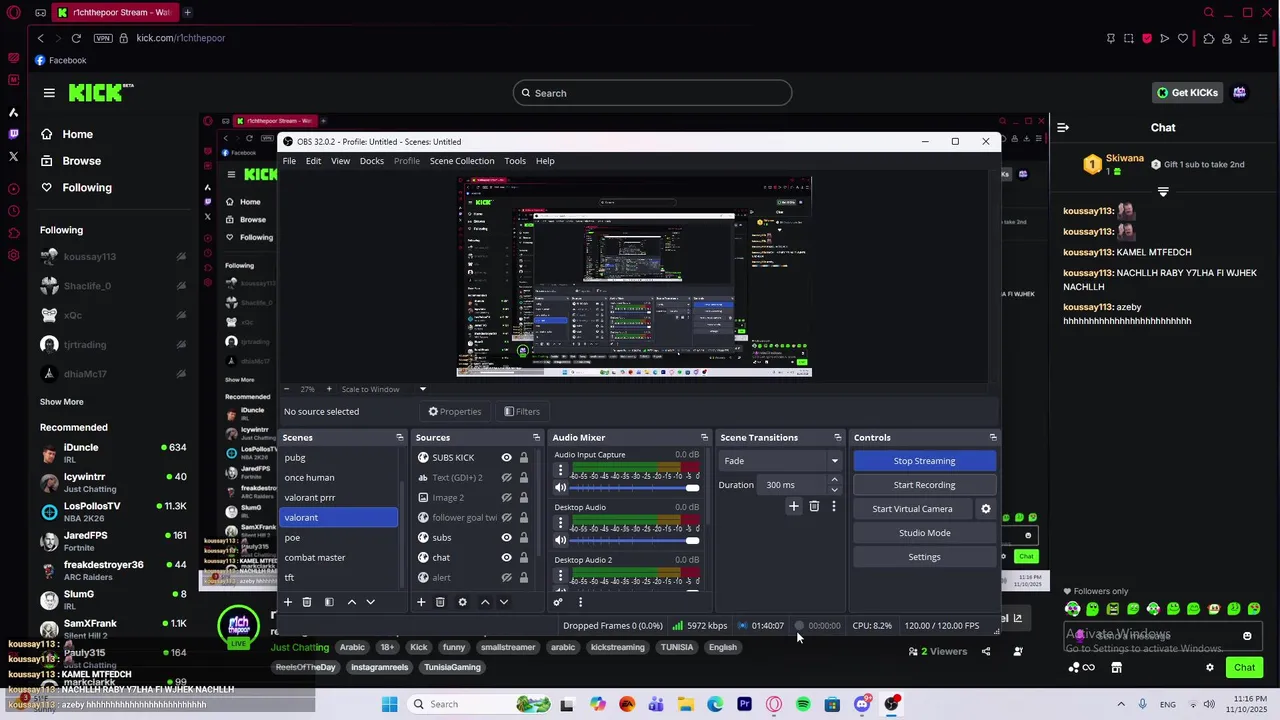Viewport: 1280px width, 720px height.
Task: Pop out the Controls dock panel
Action: [993, 437]
